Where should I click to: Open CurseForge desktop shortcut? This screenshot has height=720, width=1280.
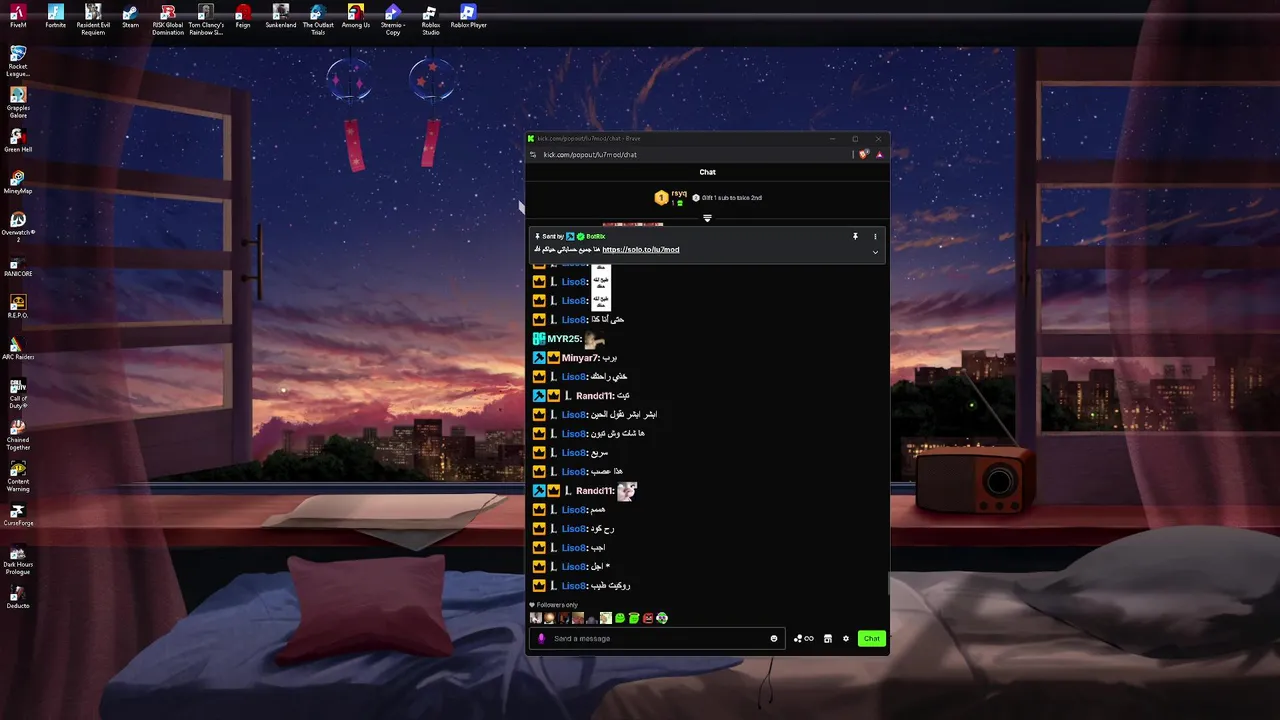18,515
